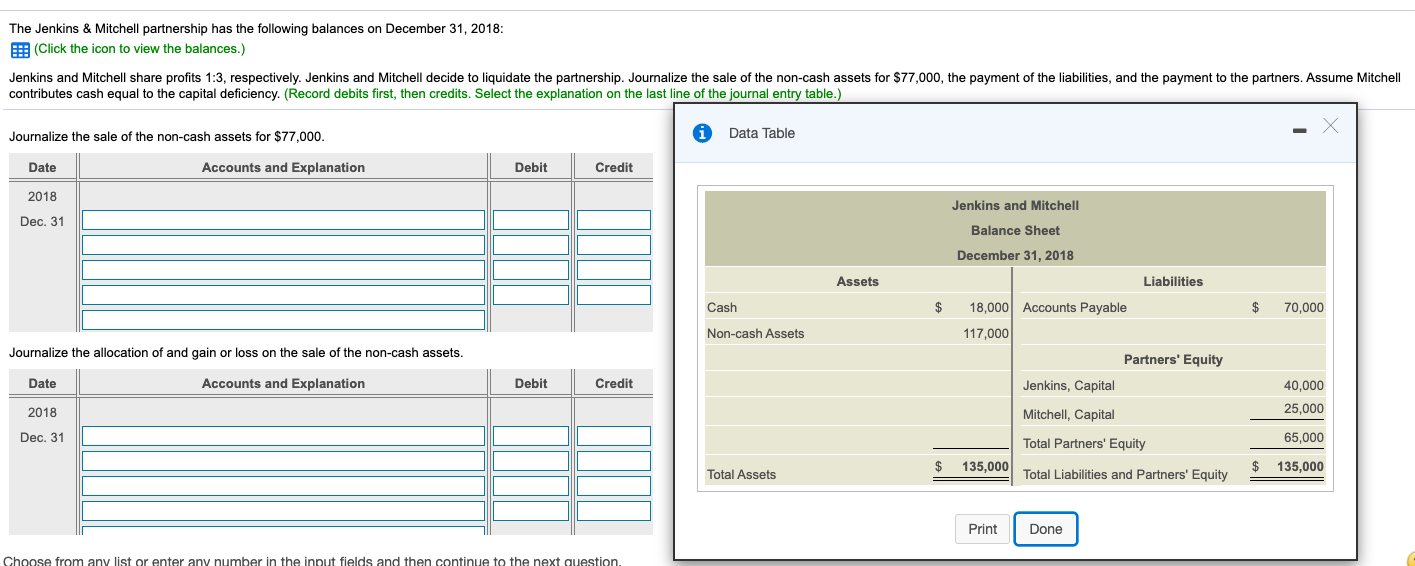
Task: Select the explanation line in the sale entry table
Action: click(x=284, y=320)
